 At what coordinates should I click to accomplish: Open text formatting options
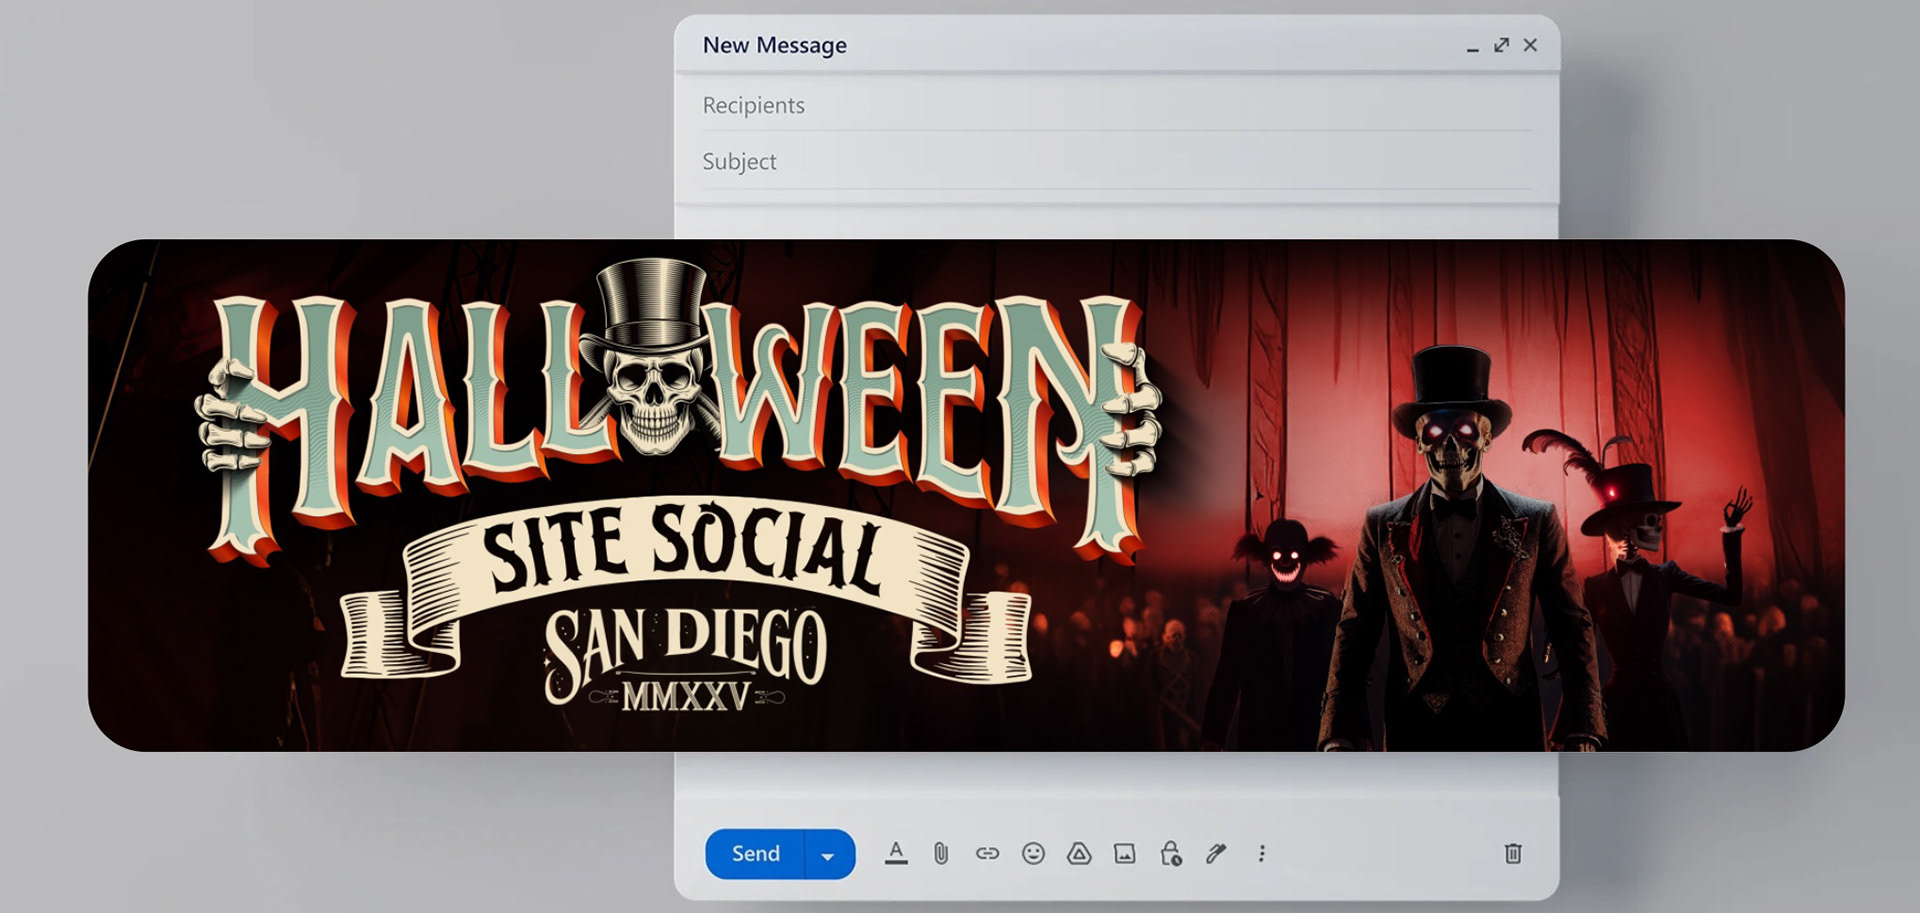coord(896,853)
